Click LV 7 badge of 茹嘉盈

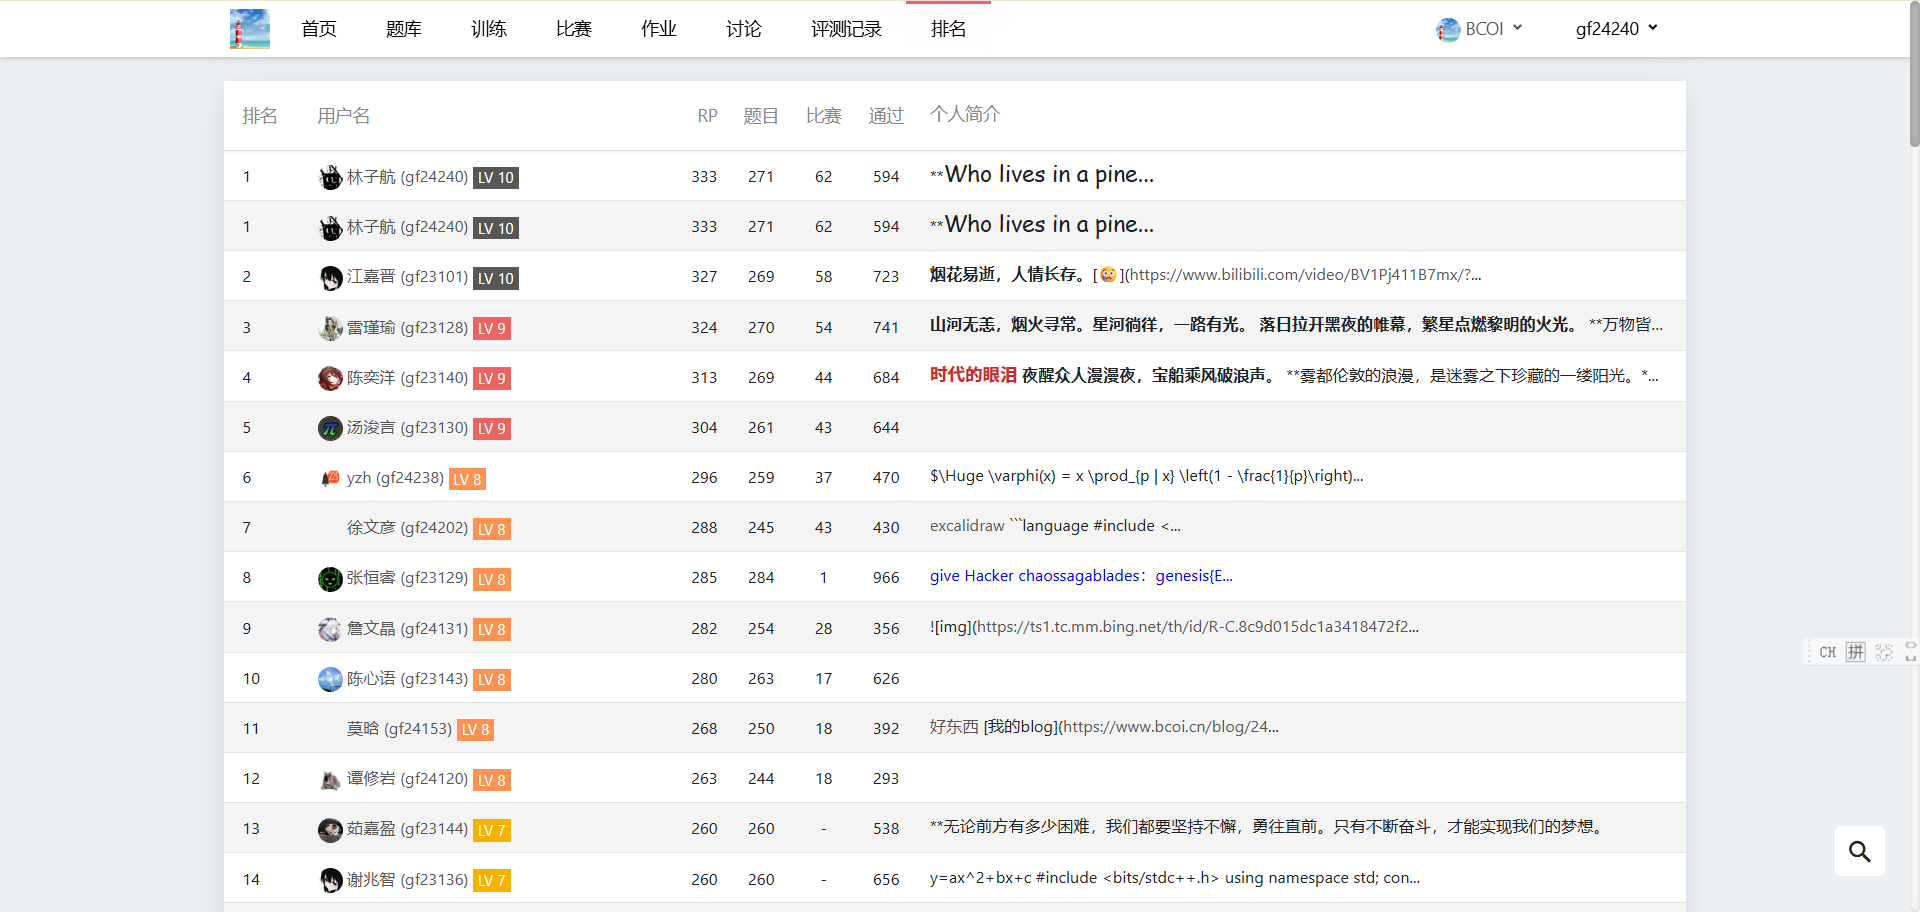(x=492, y=829)
